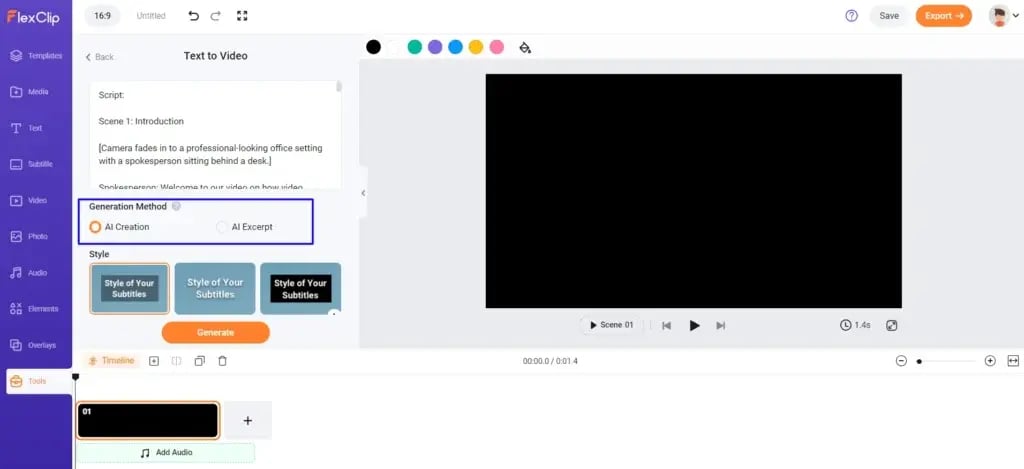
Task: Delete scene using the trash icon
Action: (x=222, y=361)
